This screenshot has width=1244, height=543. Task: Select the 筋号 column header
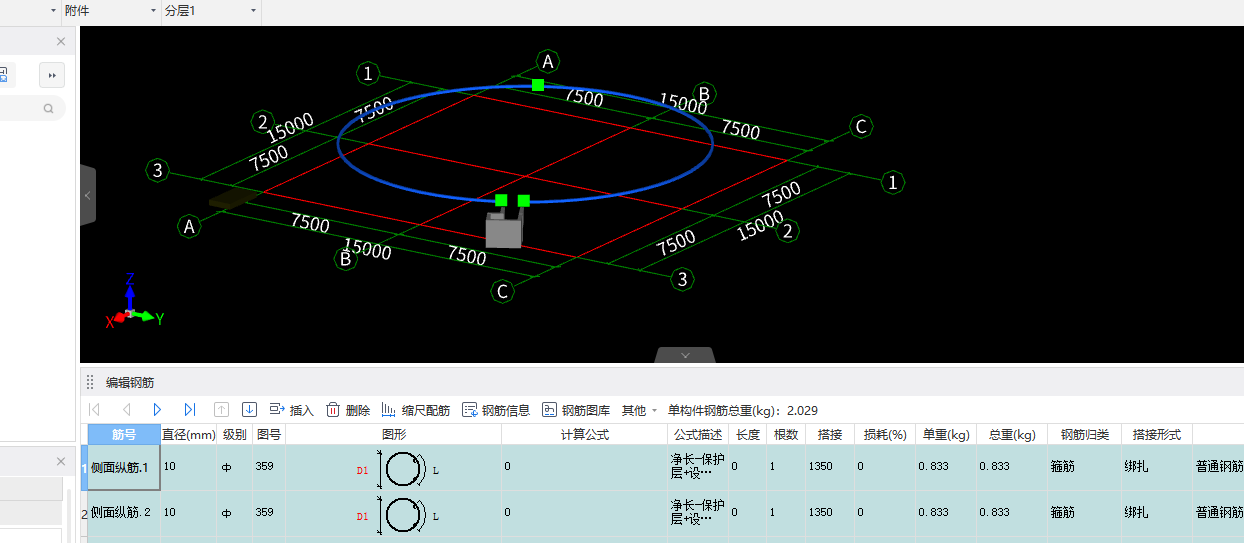(x=124, y=434)
